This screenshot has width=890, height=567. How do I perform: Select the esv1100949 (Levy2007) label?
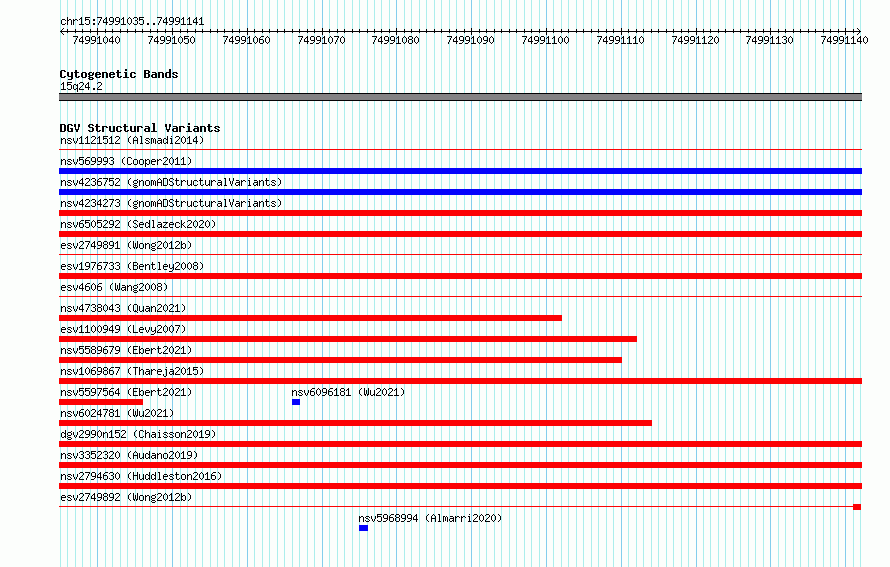click(123, 329)
